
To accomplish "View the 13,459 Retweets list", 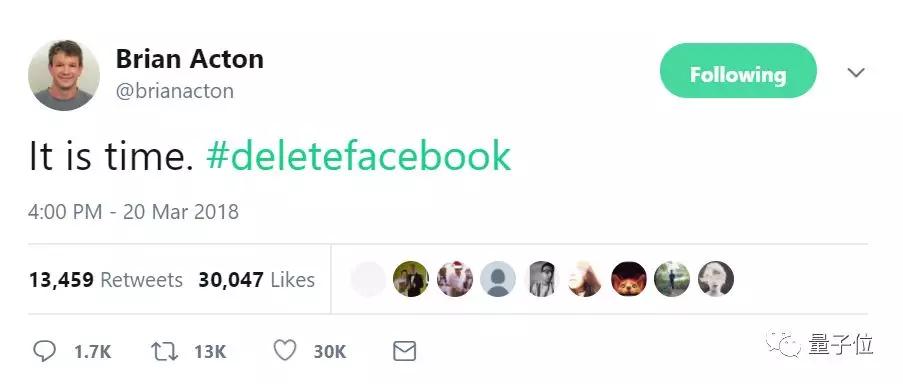I will point(105,280).
